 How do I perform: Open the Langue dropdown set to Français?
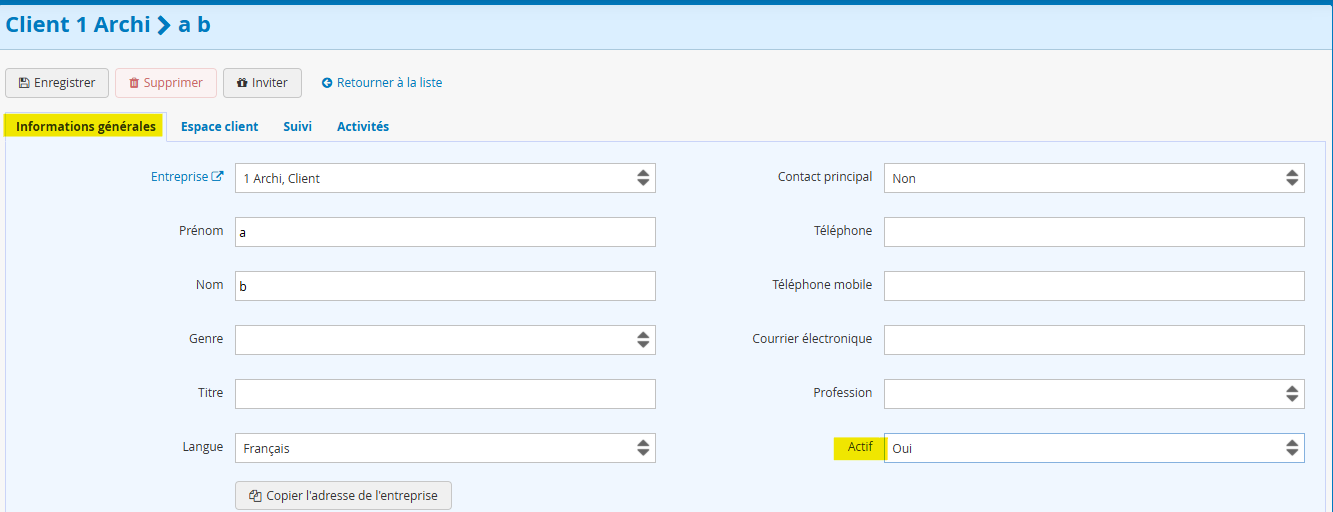[445, 448]
